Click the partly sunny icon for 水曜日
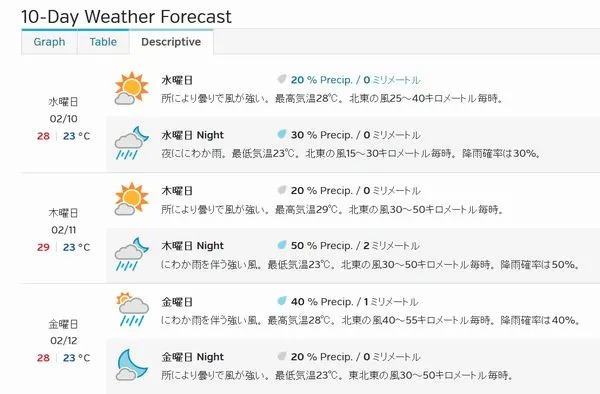The image size is (600, 394). point(131,88)
